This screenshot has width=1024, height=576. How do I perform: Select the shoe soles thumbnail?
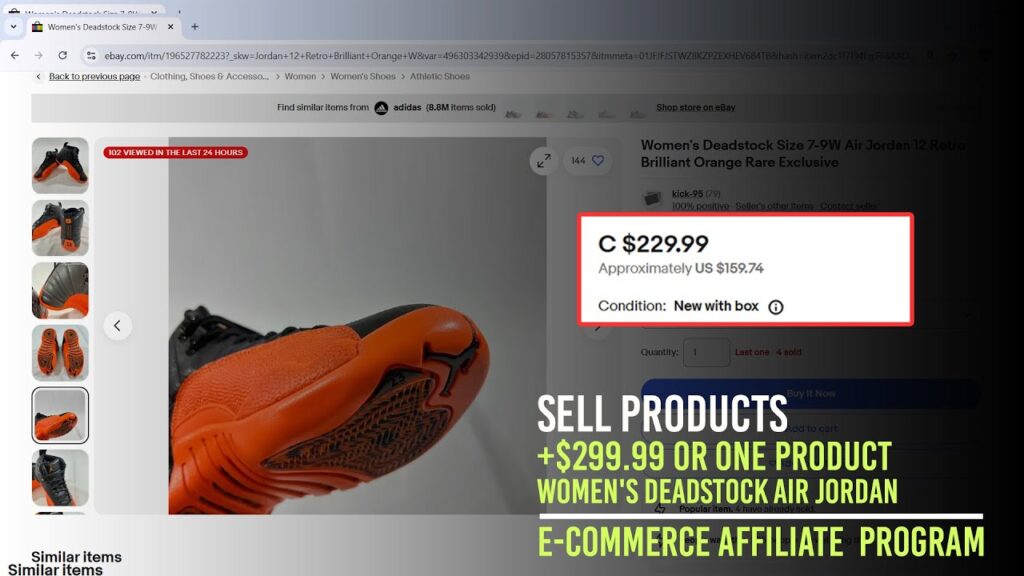pyautogui.click(x=60, y=353)
